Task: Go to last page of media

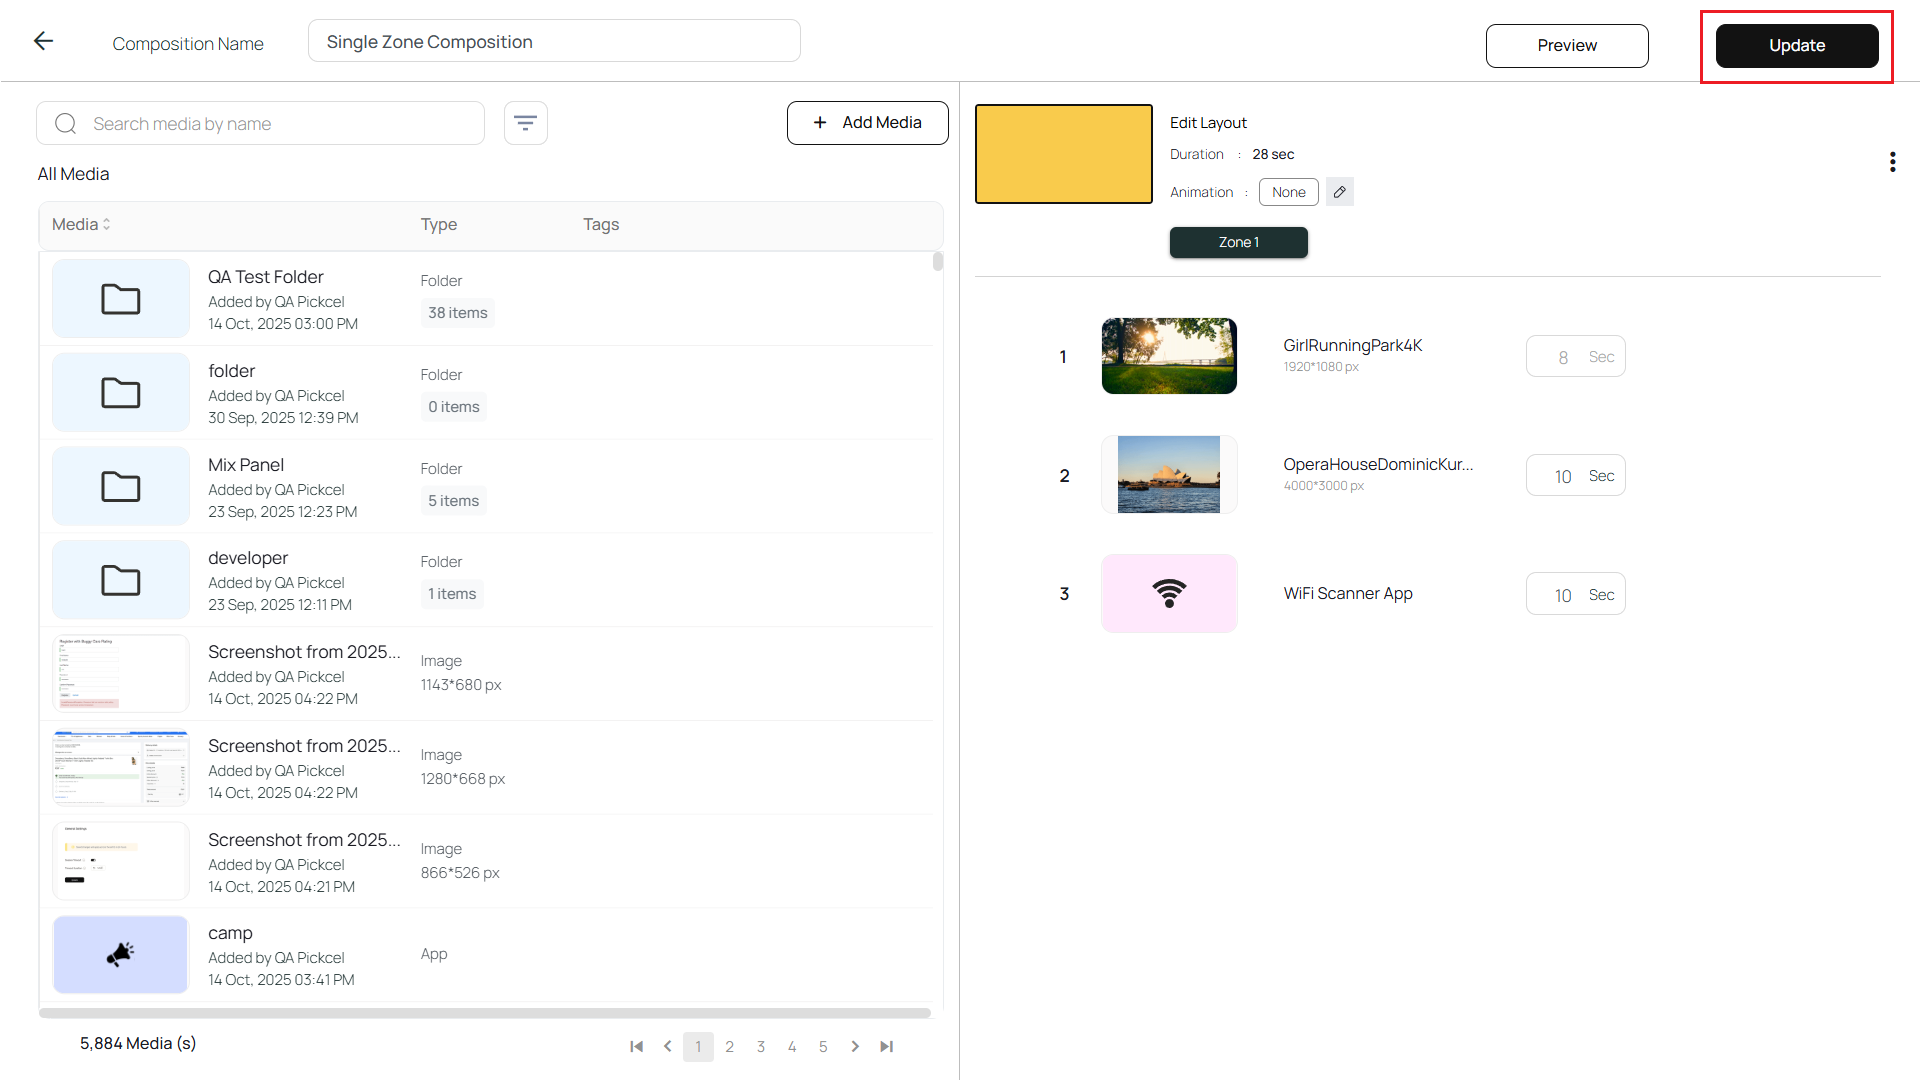Action: [886, 1047]
